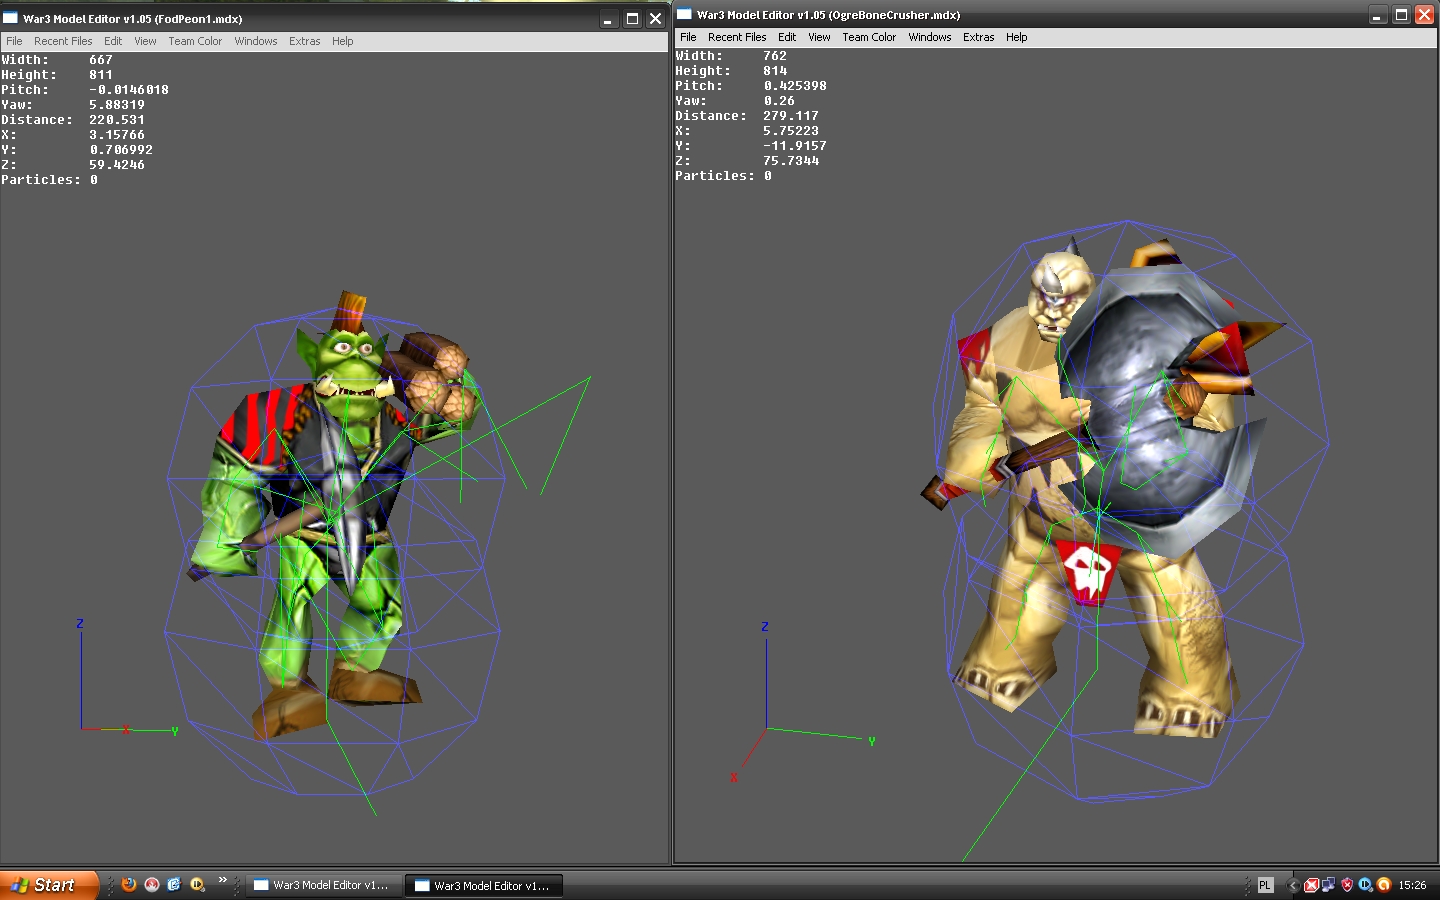Viewport: 1440px width, 900px height.
Task: Open Edit menu in FodPeon1 window
Action: point(113,41)
